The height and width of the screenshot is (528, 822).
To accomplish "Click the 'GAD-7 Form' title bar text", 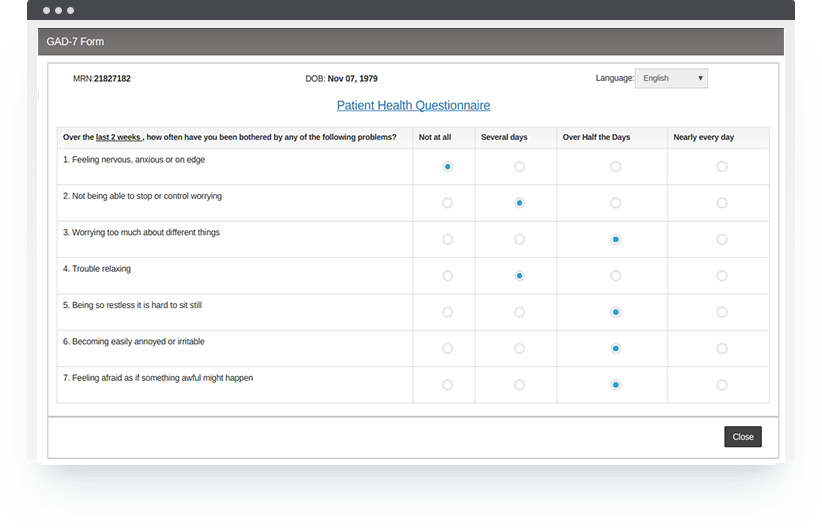I will click(x=75, y=41).
